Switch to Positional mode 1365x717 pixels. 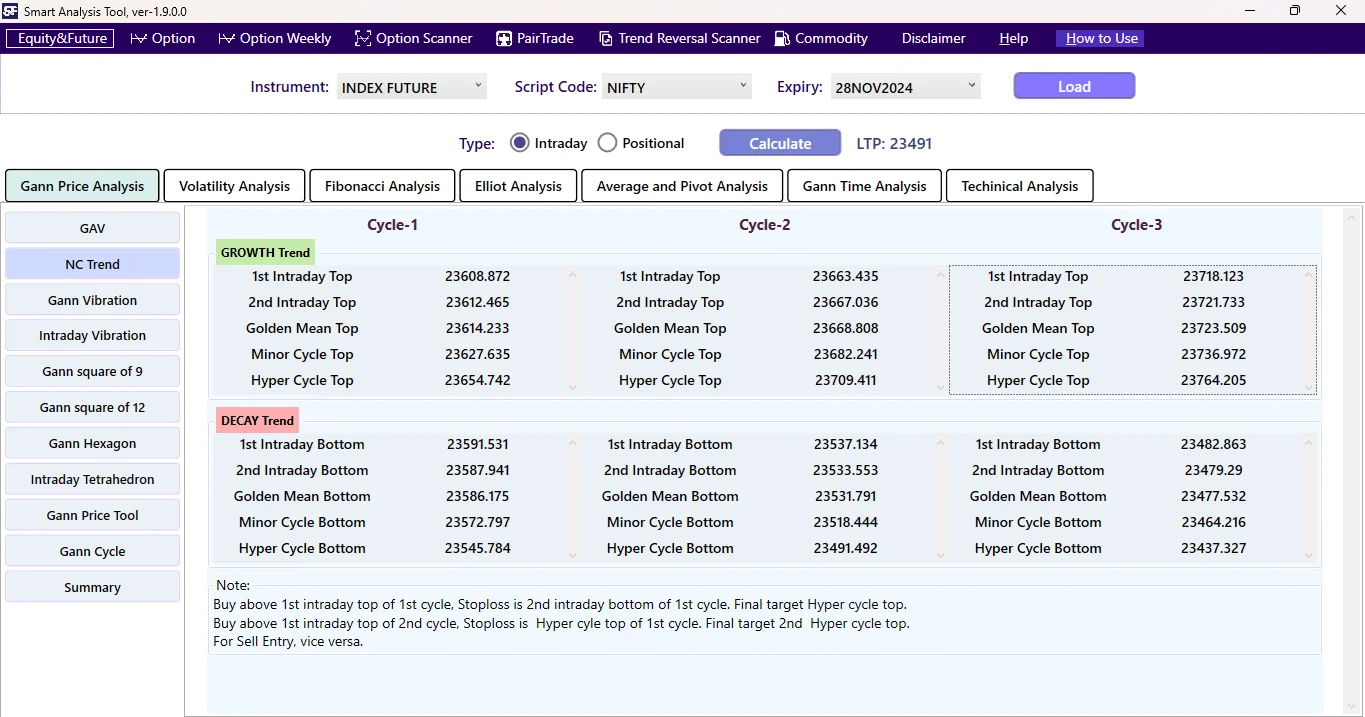[x=607, y=142]
